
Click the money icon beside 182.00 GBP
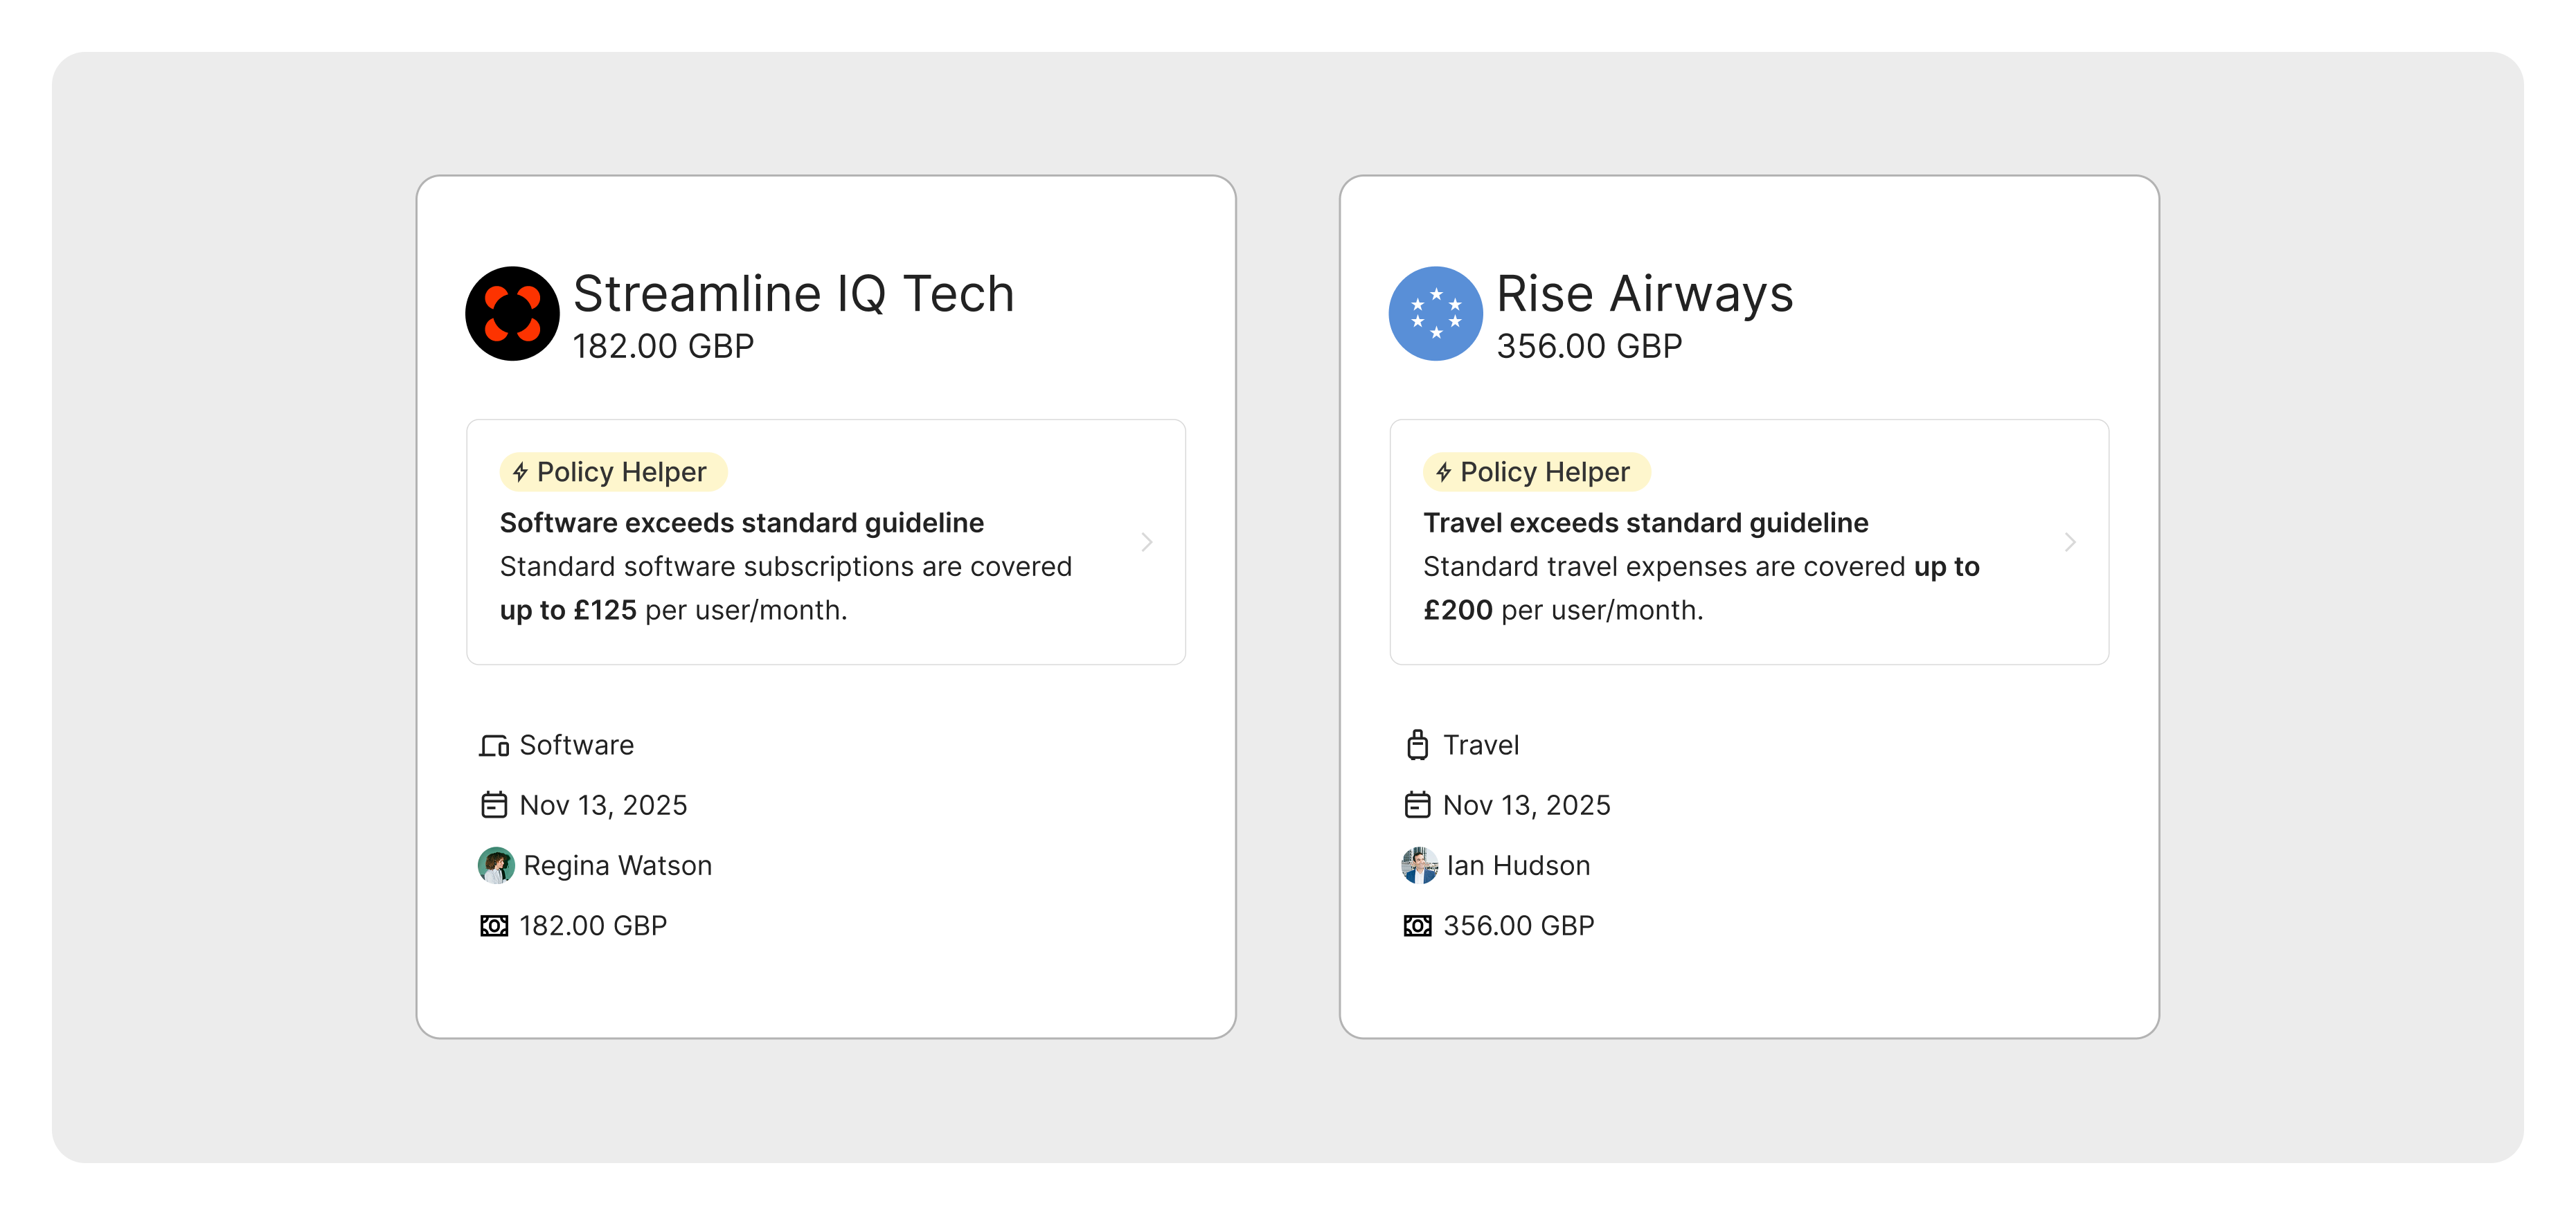(x=494, y=926)
